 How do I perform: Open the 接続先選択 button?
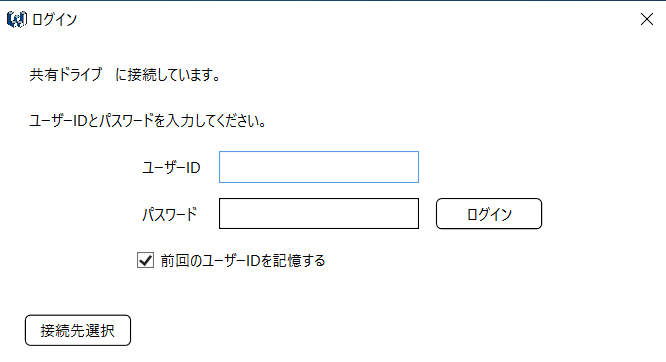coord(78,330)
